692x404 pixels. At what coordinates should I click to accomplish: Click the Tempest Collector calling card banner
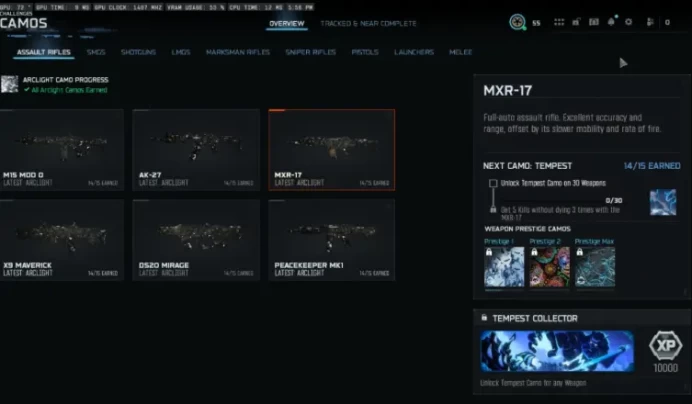(557, 351)
